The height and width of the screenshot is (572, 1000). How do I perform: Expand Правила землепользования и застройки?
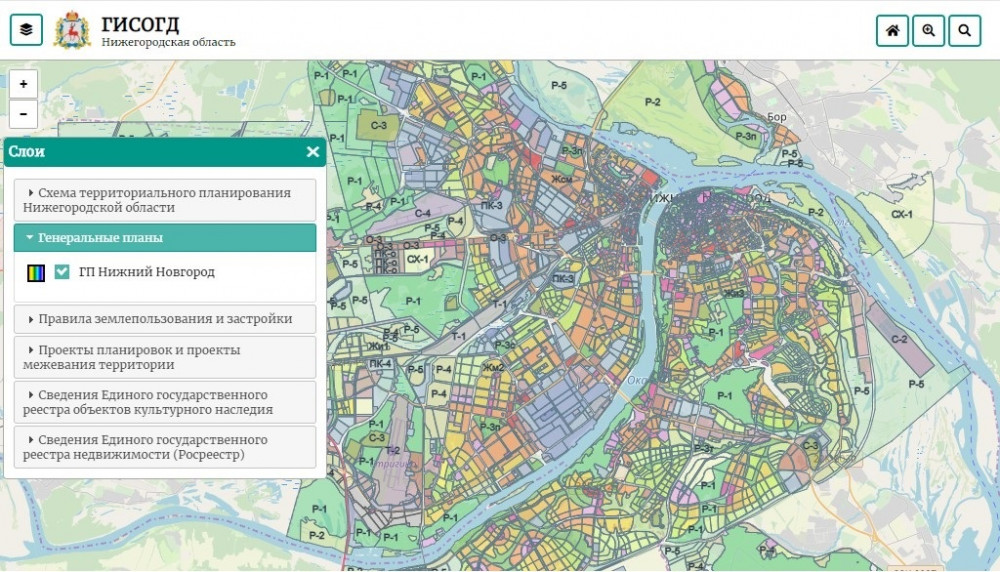165,319
